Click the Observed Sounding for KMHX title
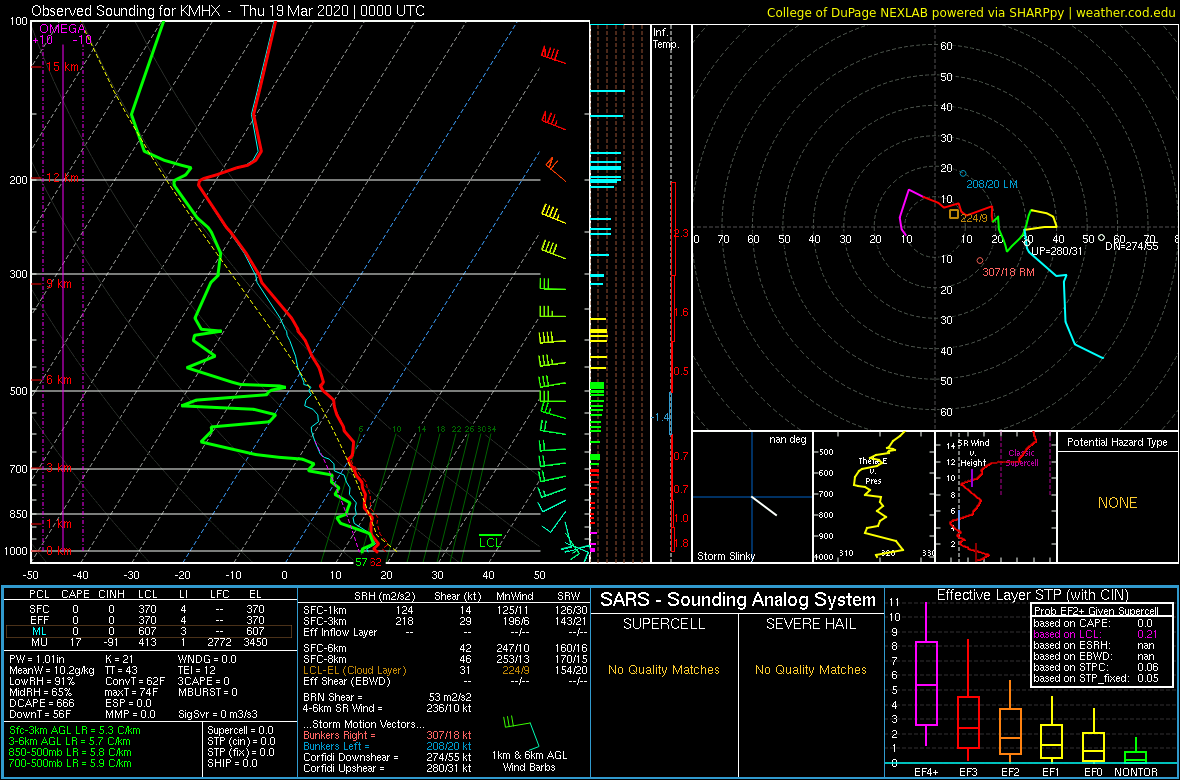 coord(228,11)
